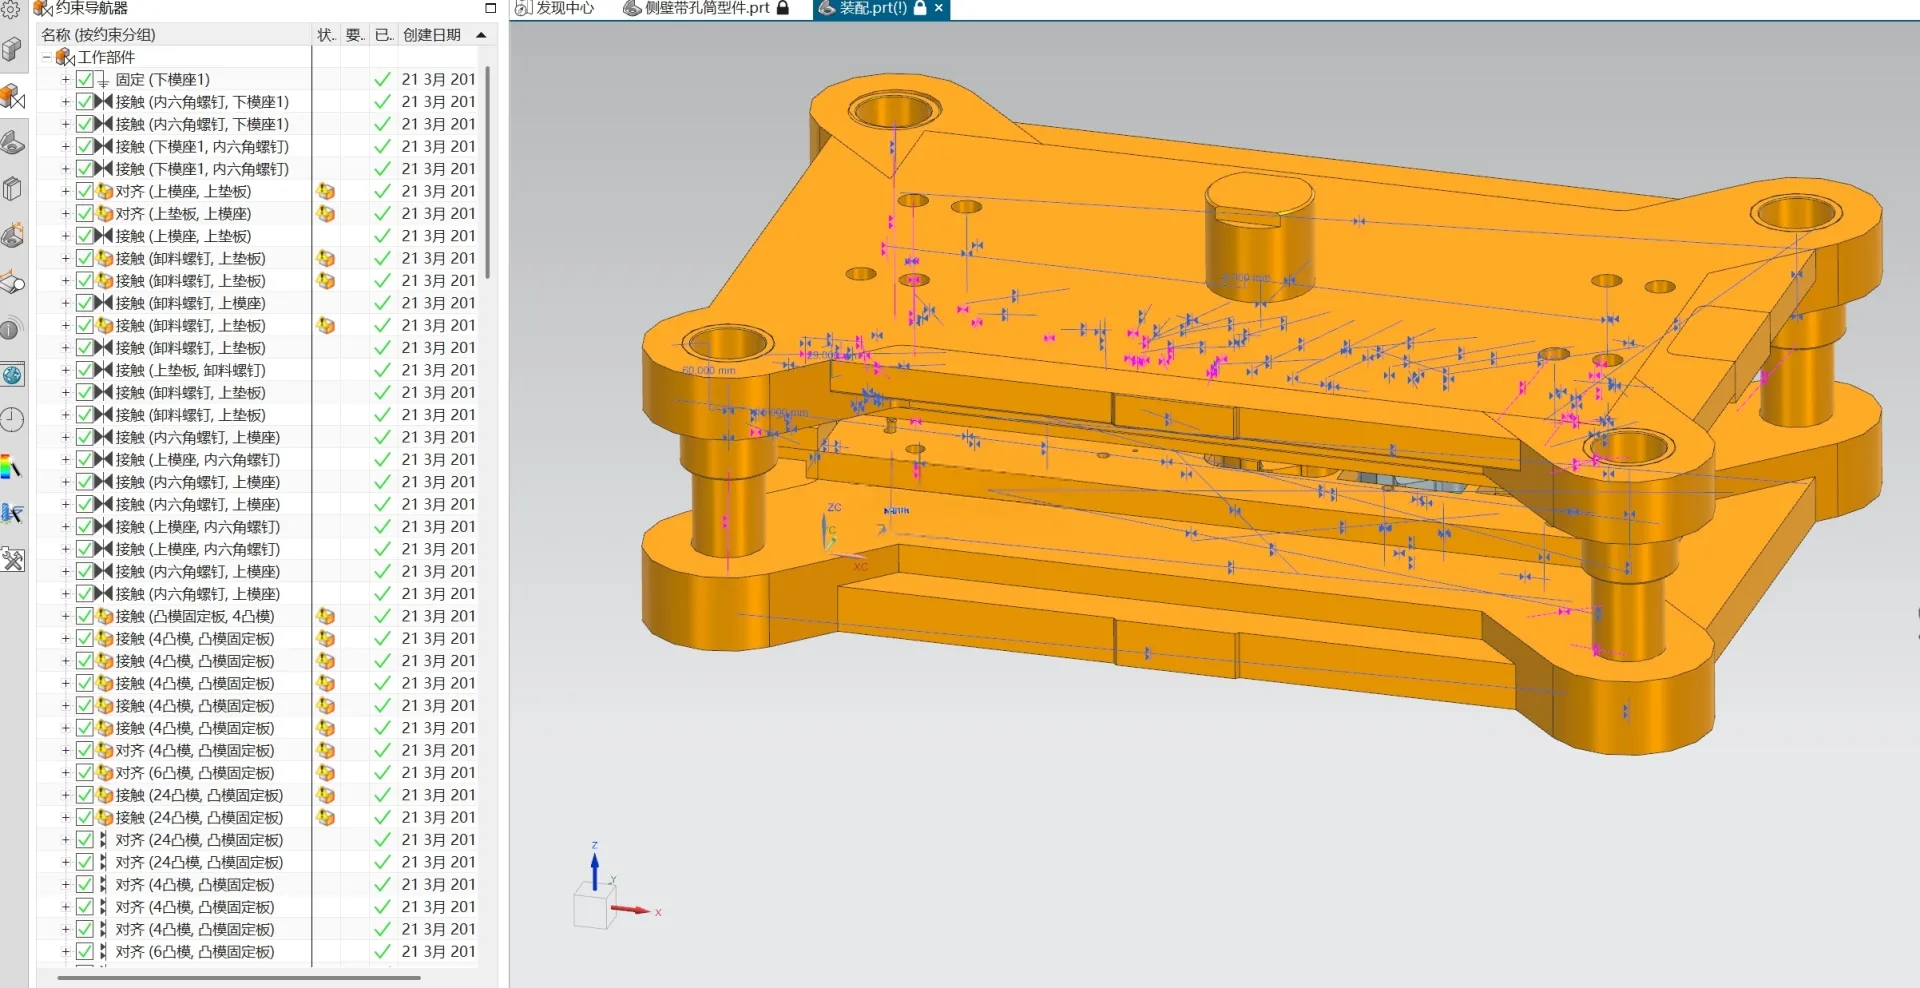Switch to the 发现中心 tab
This screenshot has height=988, width=1920.
555,8
